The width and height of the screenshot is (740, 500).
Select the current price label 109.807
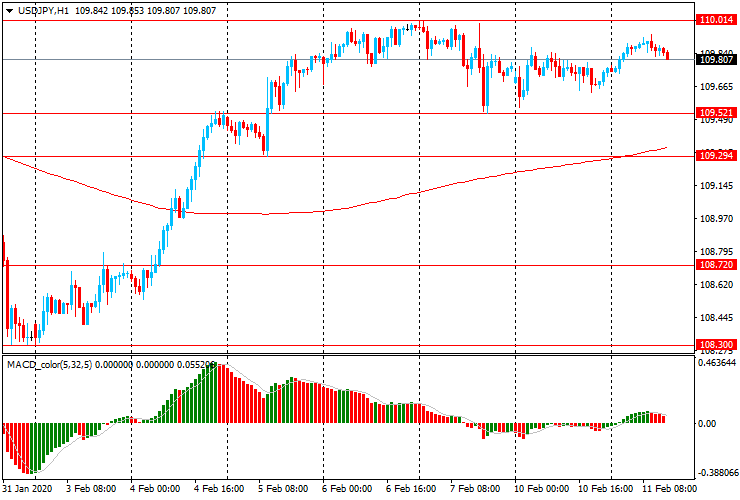716,59
